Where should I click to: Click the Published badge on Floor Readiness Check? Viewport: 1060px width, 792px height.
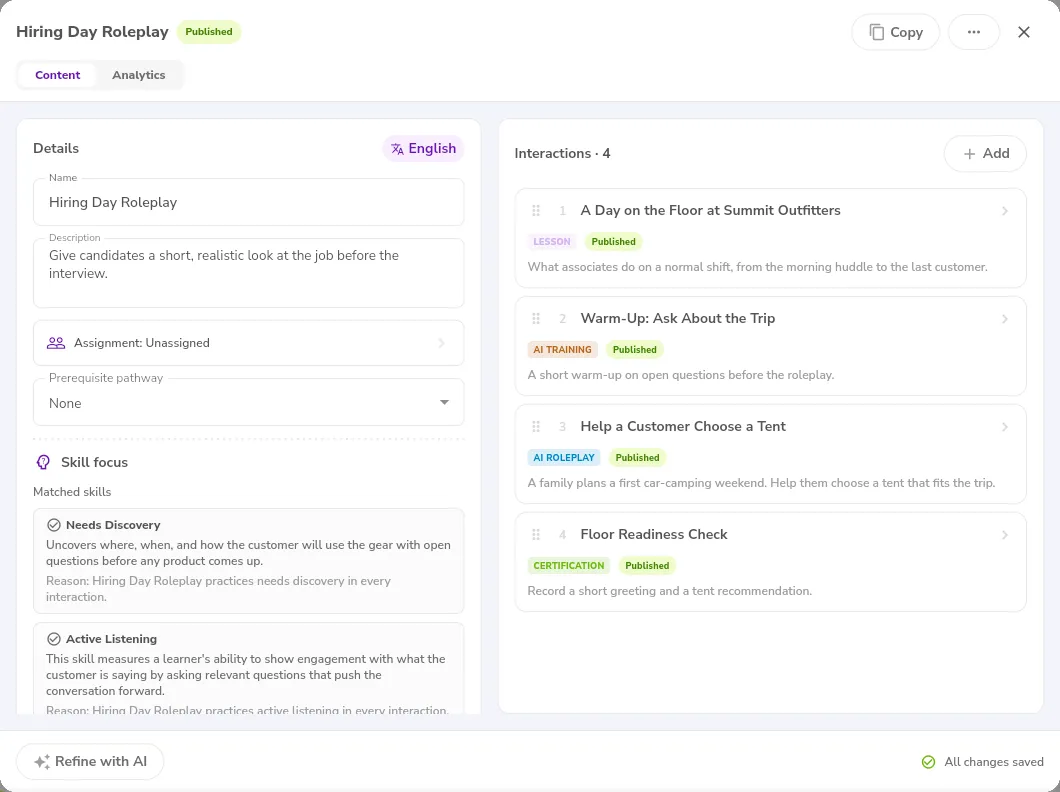point(647,566)
